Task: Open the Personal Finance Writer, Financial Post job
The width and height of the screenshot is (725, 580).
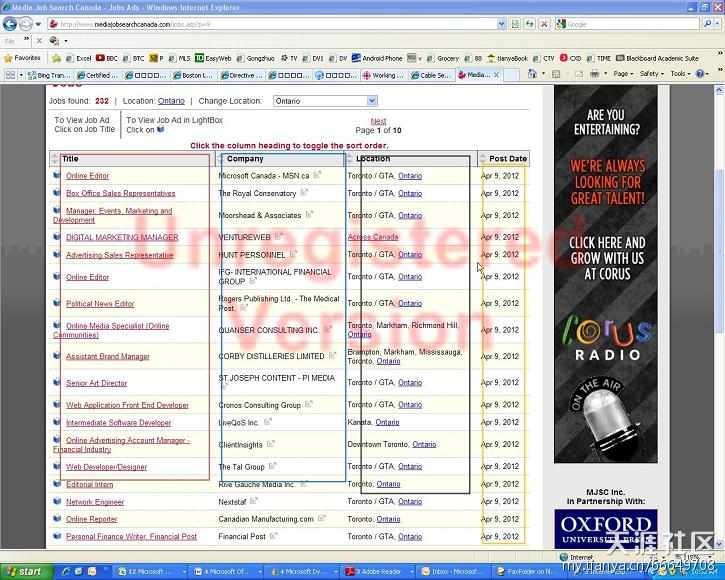Action: [x=131, y=536]
